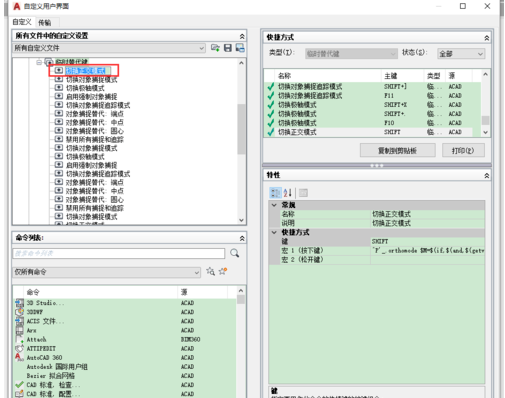Click the property pages icon in 特性 toolbar
505x398 pixels.
coord(303,193)
